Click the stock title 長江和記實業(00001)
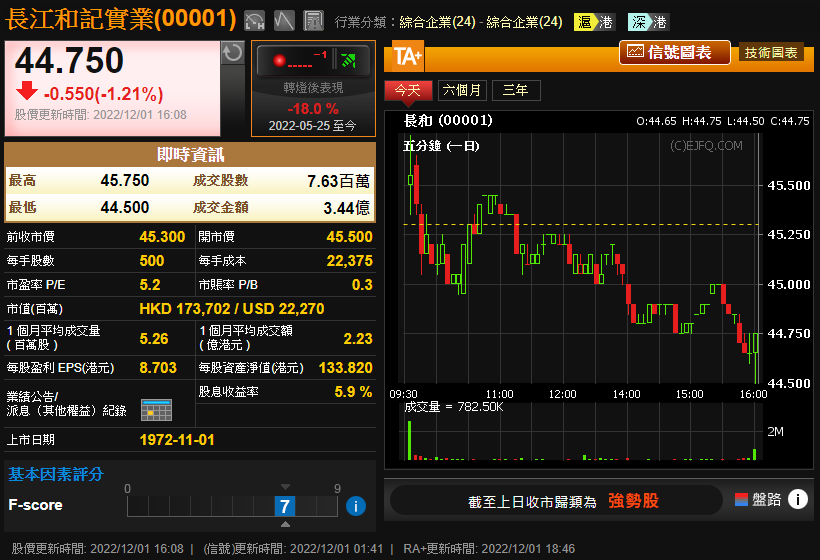Image resolution: width=820 pixels, height=560 pixels. [121, 19]
